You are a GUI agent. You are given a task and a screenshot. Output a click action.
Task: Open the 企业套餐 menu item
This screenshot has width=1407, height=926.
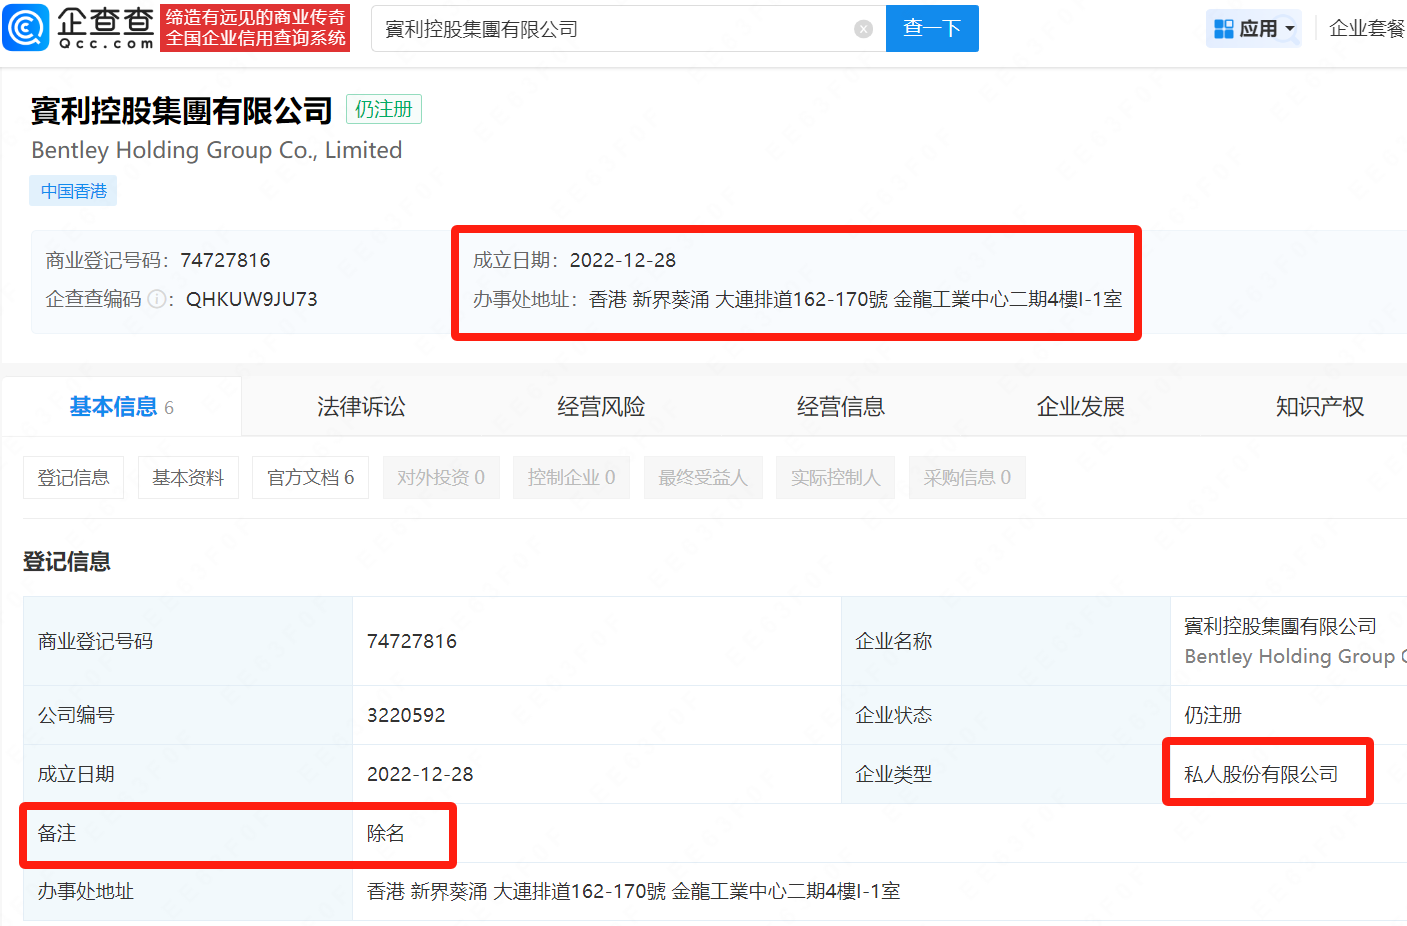[x=1366, y=28]
